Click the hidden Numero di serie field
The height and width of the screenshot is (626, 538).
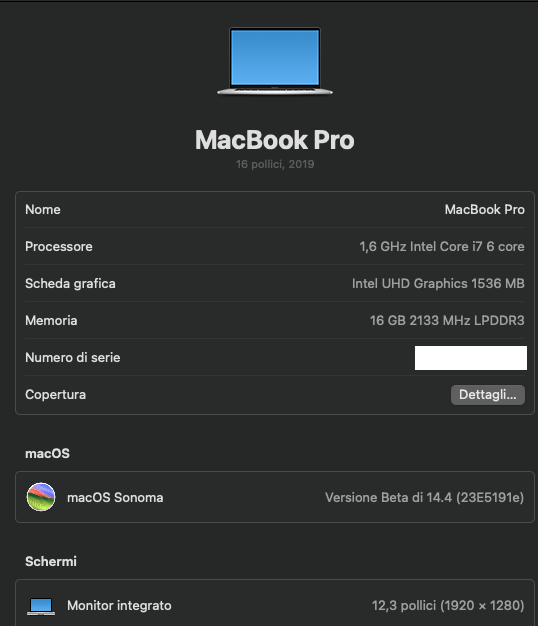coord(471,358)
